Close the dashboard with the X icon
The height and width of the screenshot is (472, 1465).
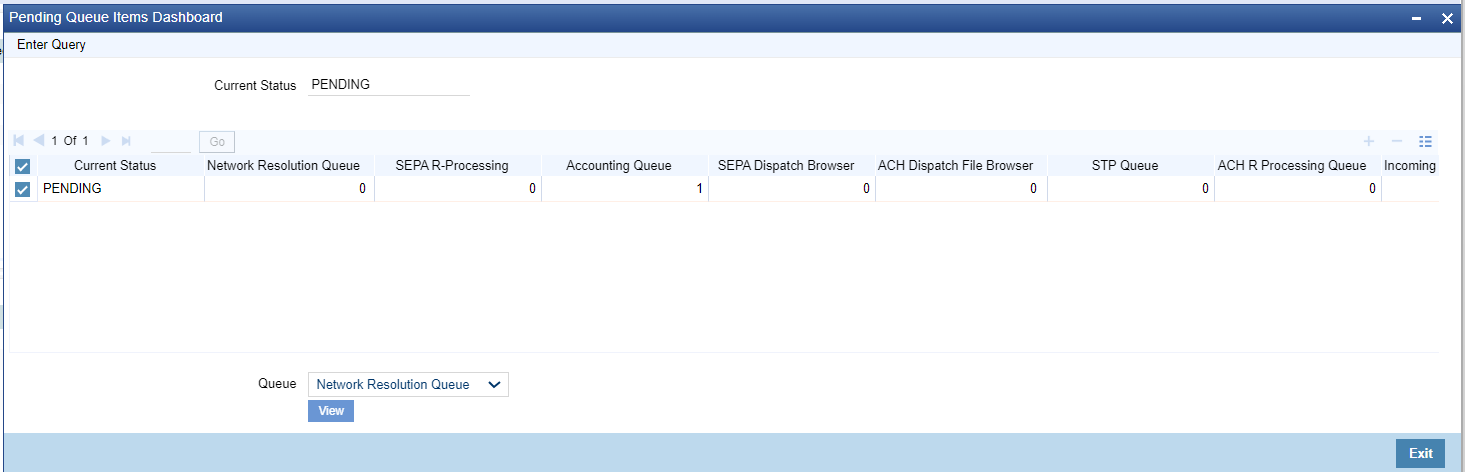(1446, 18)
